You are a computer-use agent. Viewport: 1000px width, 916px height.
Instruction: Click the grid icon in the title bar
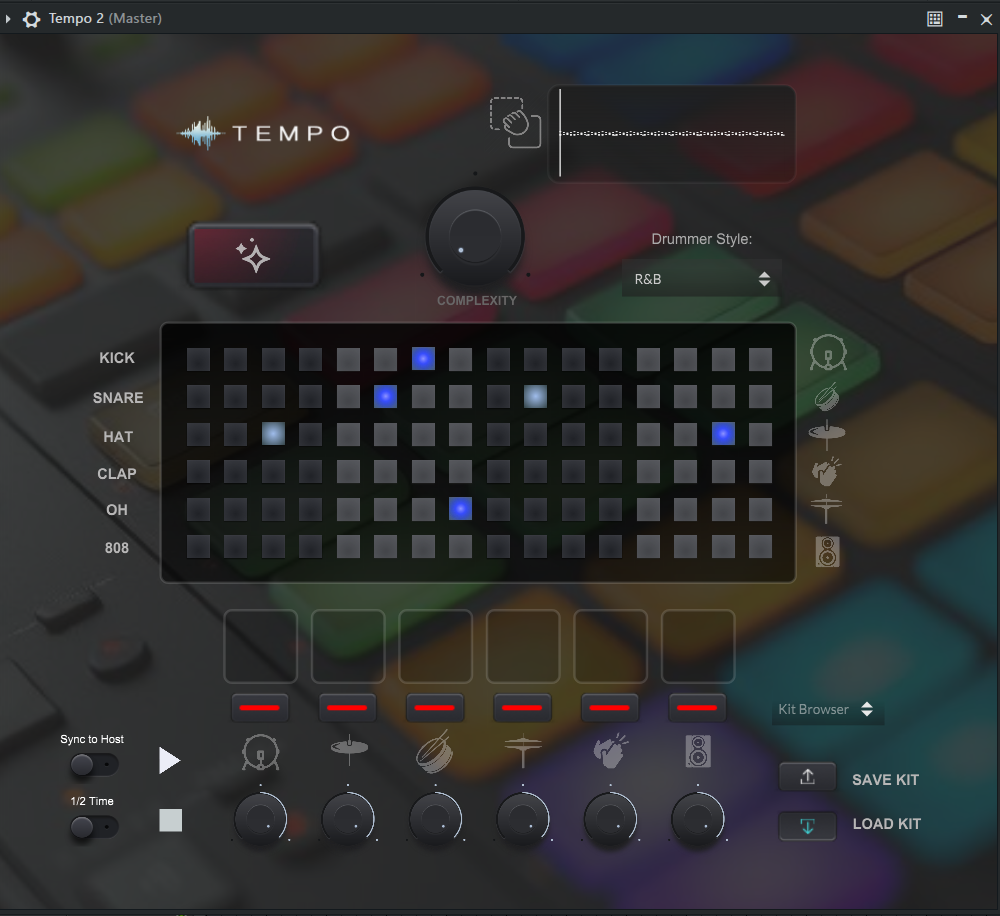[x=934, y=19]
